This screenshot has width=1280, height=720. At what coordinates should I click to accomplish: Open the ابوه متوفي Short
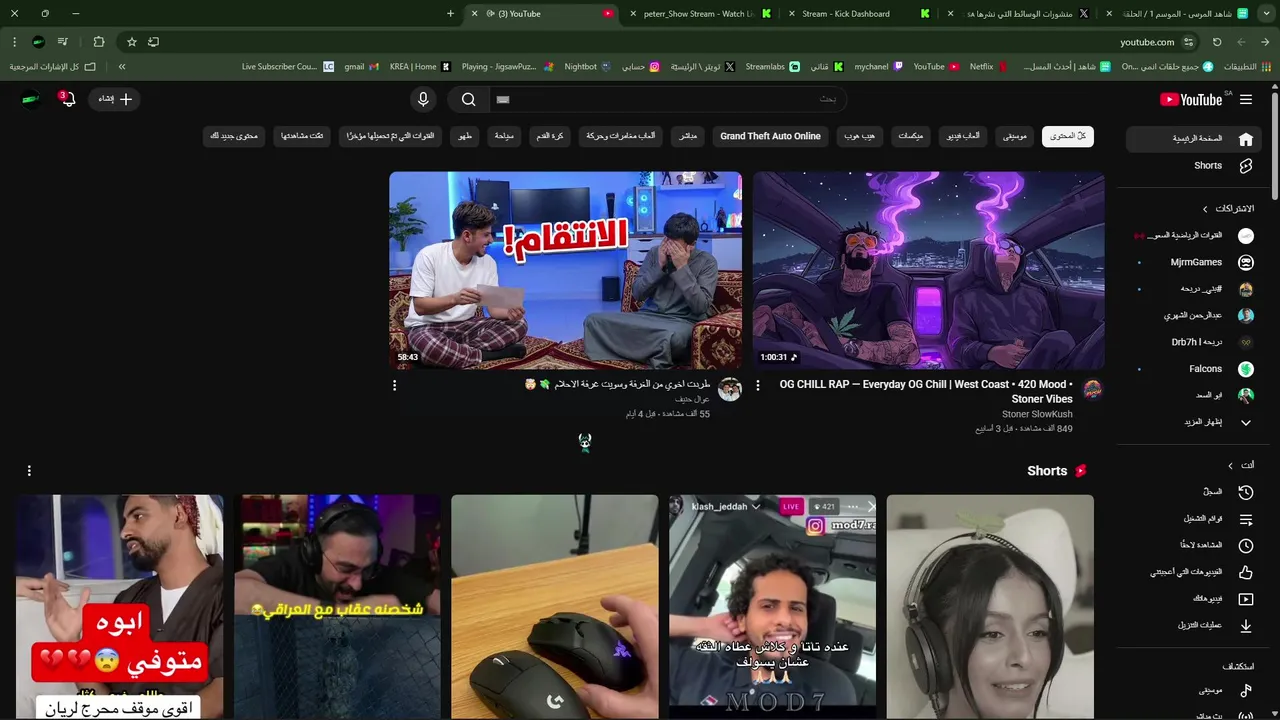pyautogui.click(x=119, y=607)
